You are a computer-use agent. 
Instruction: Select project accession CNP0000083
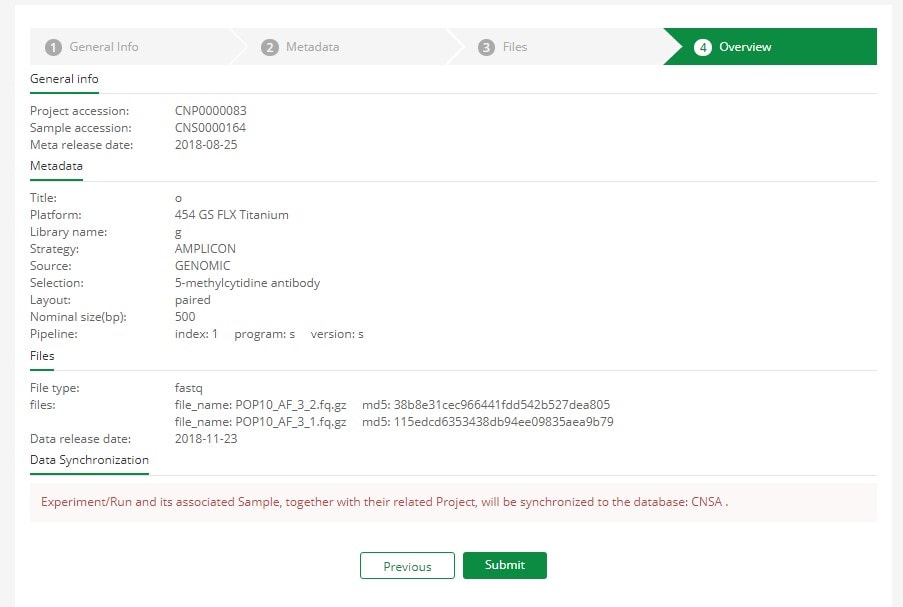pyautogui.click(x=210, y=111)
